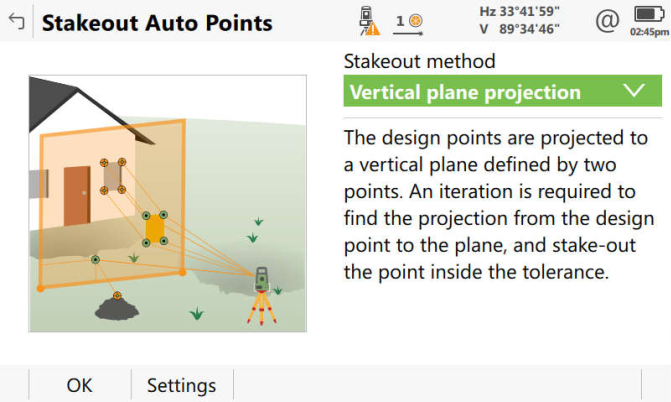Viewport: 671px width, 402px height.
Task: Click the Stakeout Auto Points title
Action: [x=157, y=22]
